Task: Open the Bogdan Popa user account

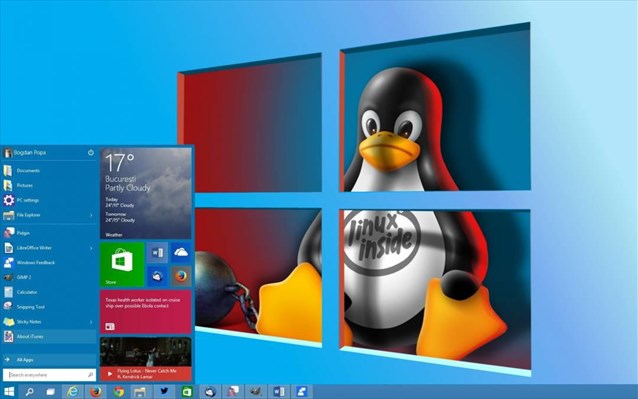Action: [25, 153]
